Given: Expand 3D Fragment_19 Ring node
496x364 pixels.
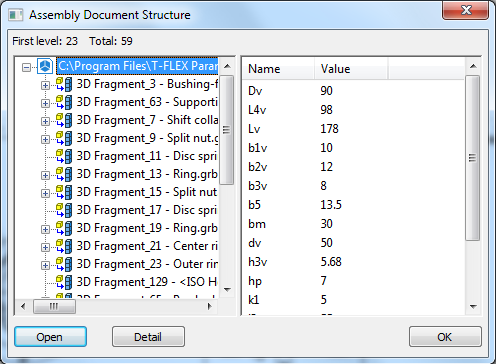Looking at the screenshot, I should pos(45,229).
